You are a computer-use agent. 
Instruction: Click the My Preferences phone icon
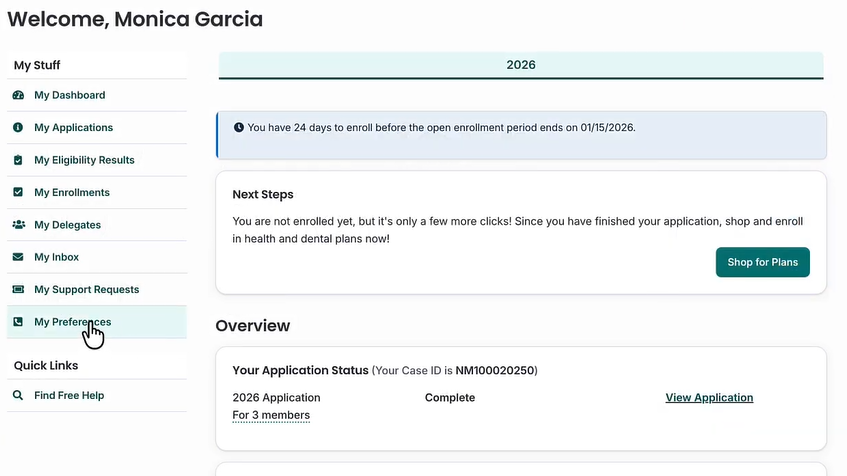pos(18,322)
